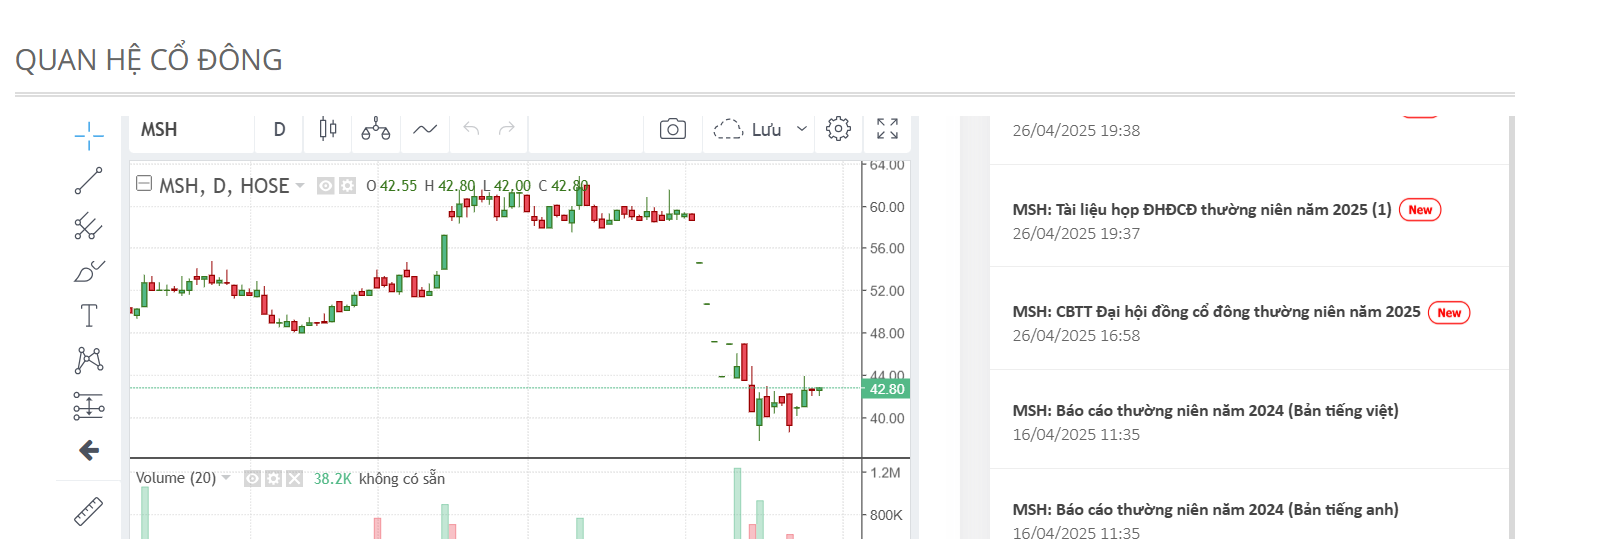The height and width of the screenshot is (539, 1620).
Task: Change the candlestick chart style
Action: 328,129
